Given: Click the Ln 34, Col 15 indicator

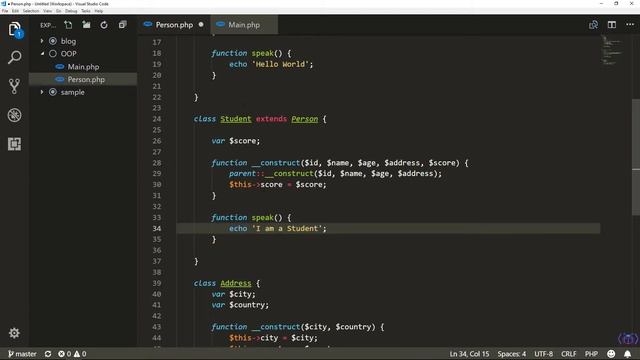Looking at the screenshot, I should [469, 354].
